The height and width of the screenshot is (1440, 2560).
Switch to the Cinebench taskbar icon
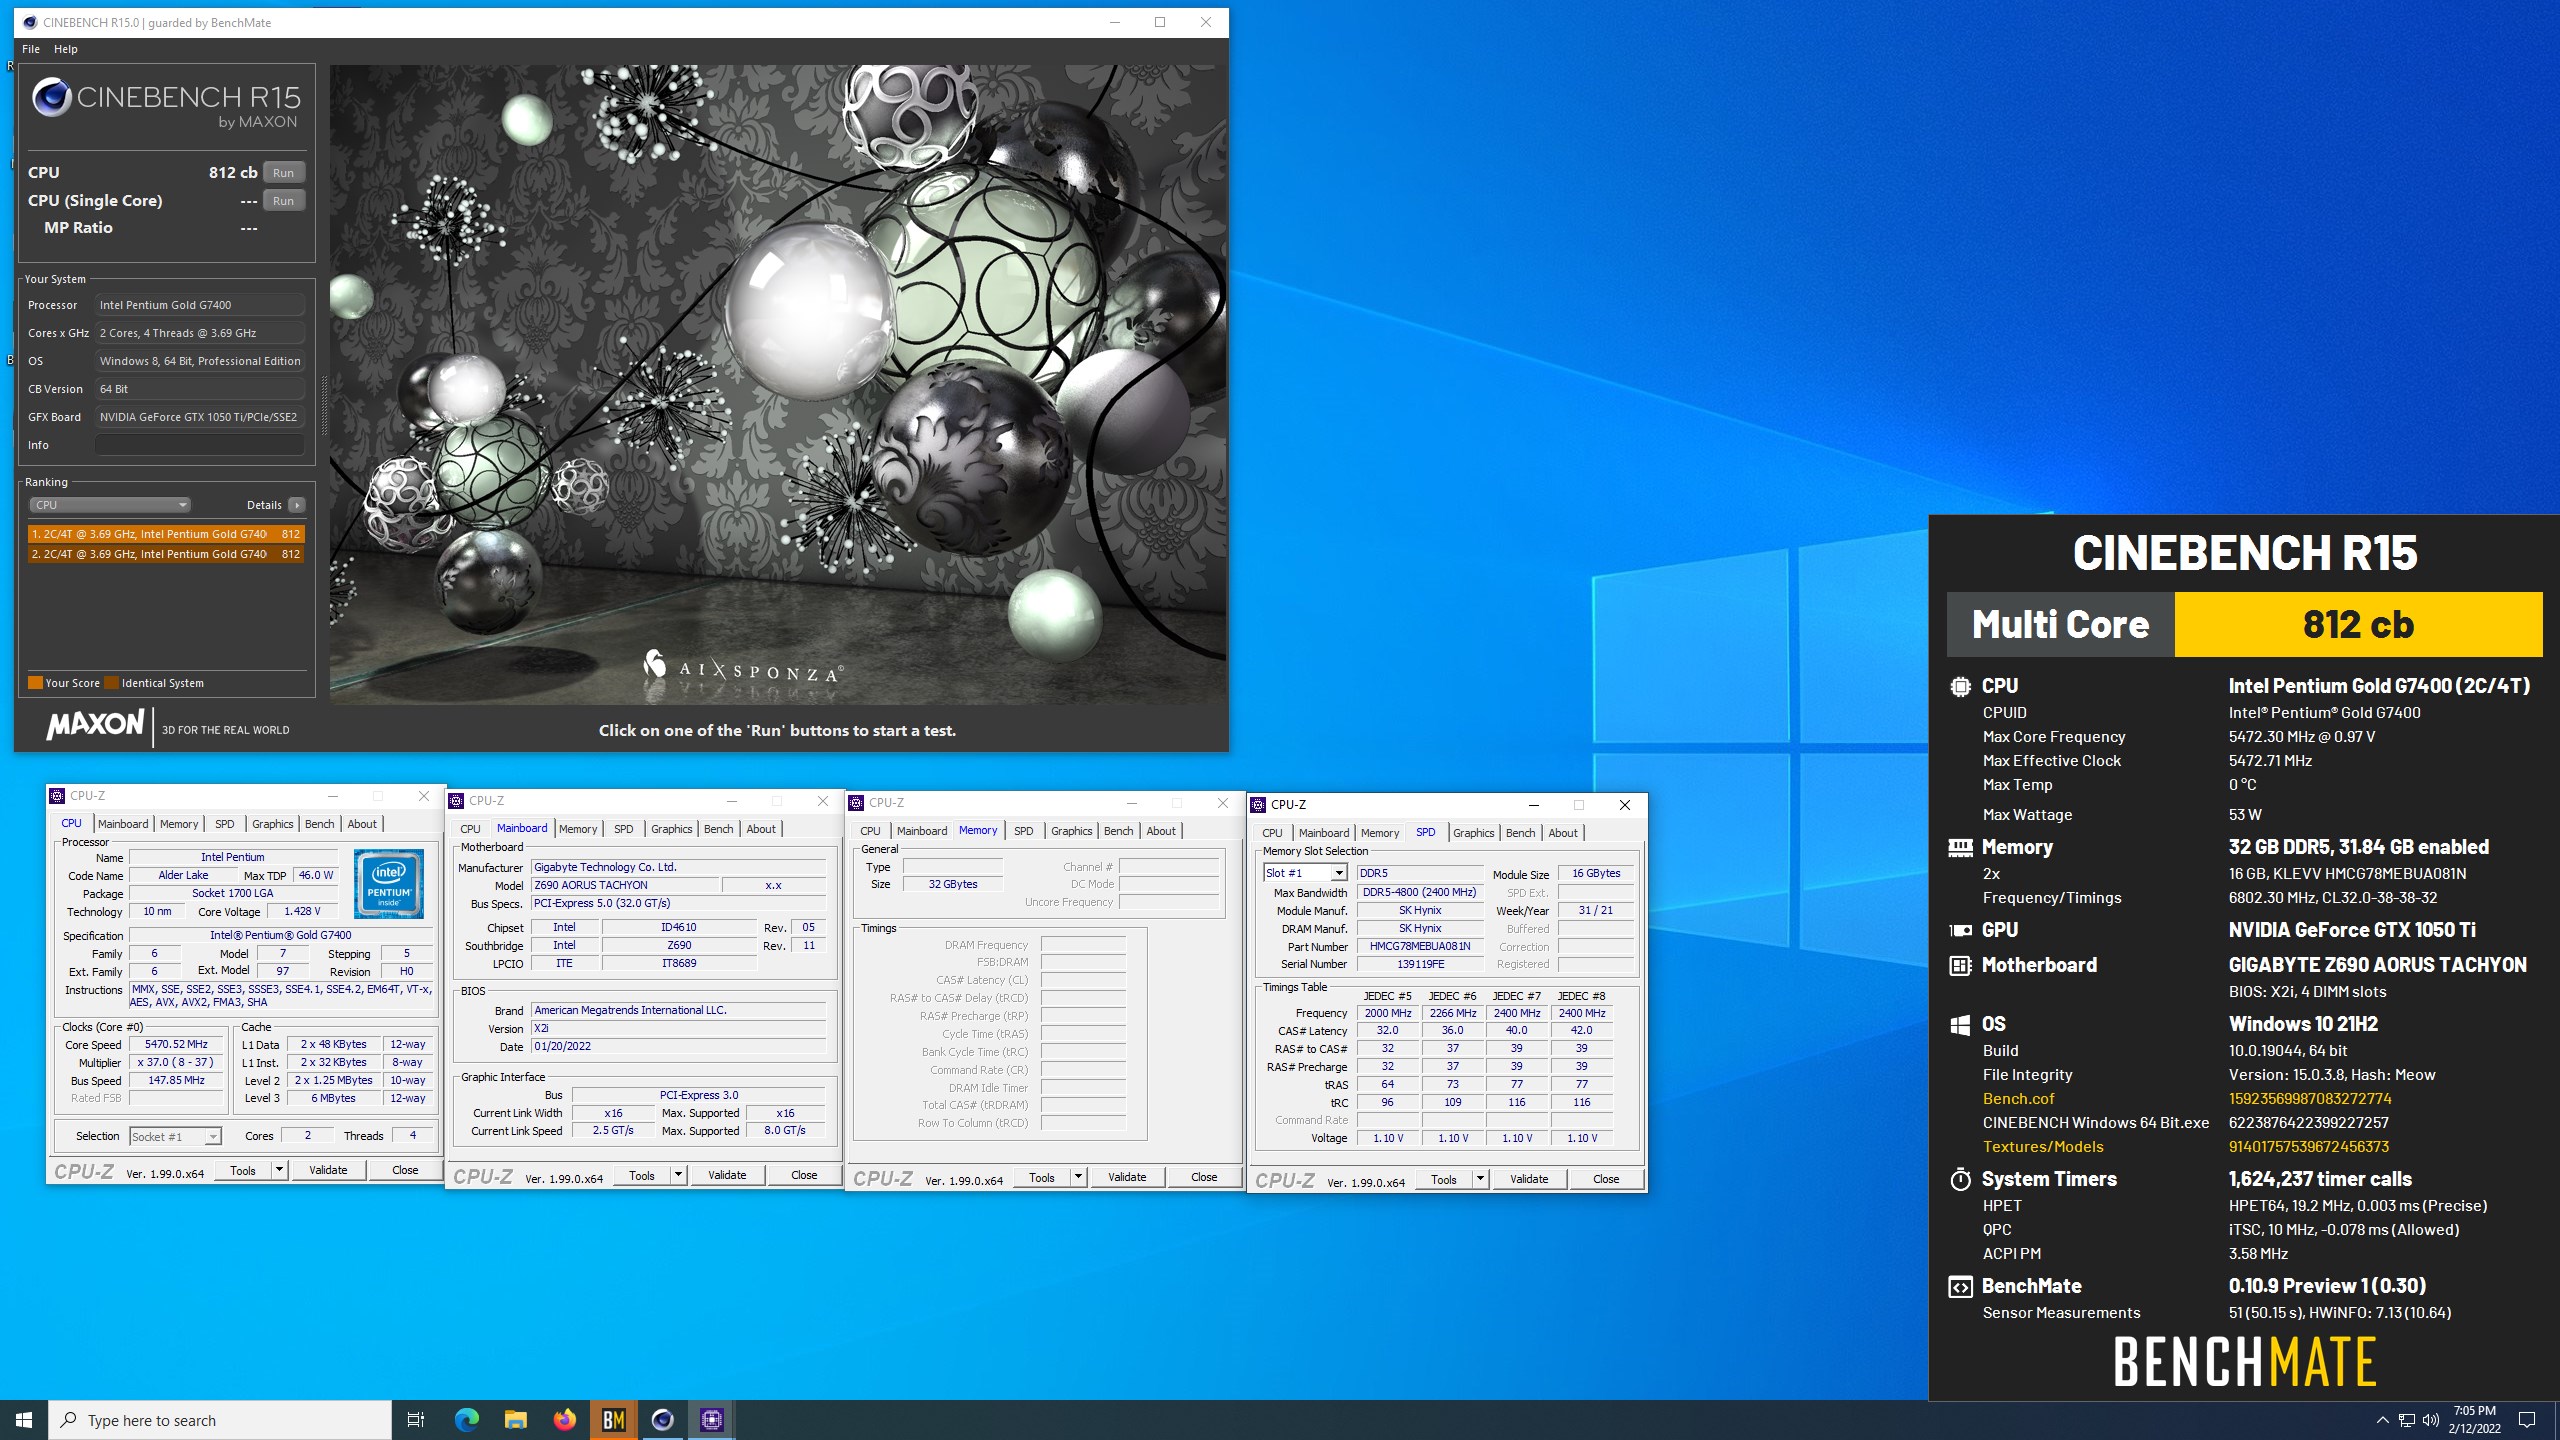point(662,1420)
